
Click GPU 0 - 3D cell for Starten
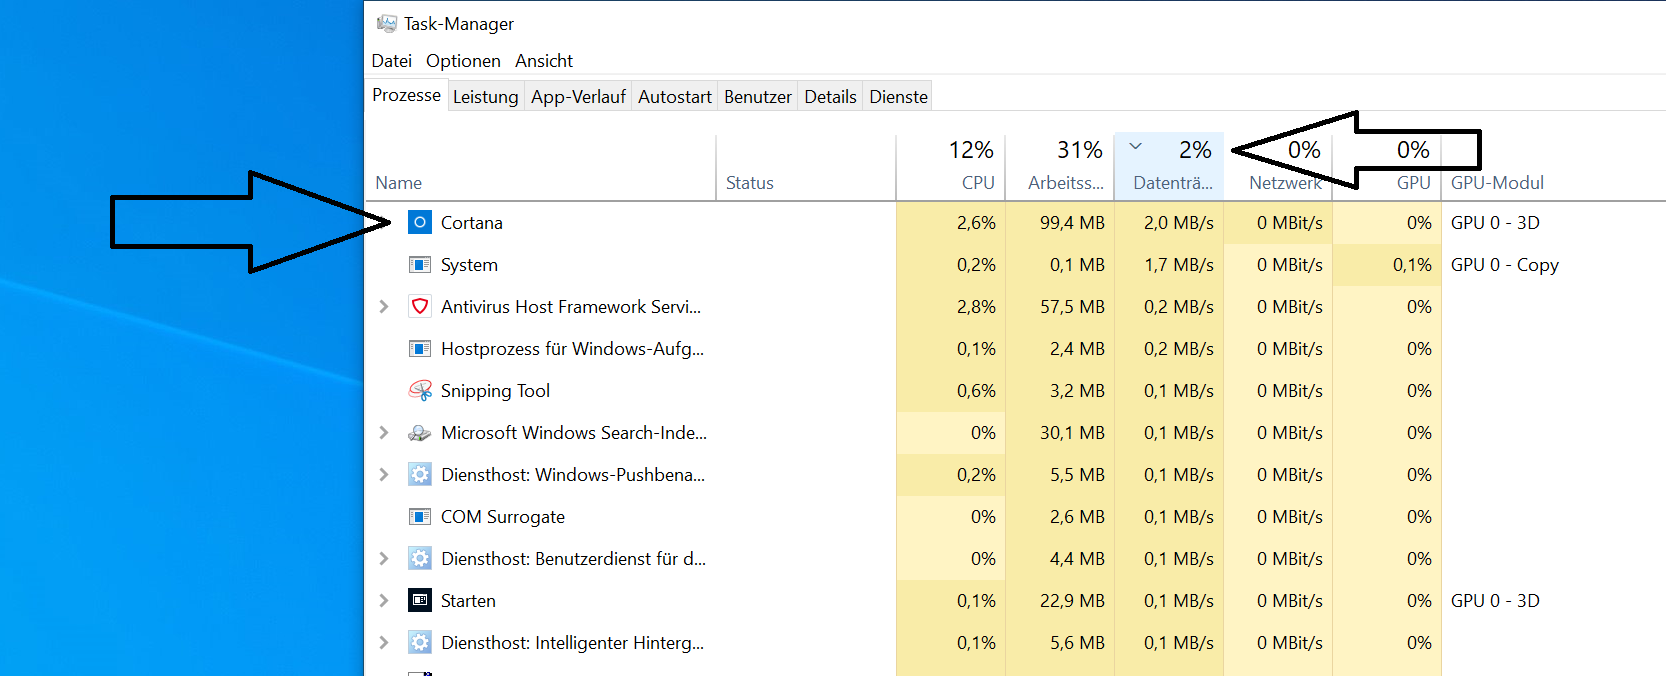pyautogui.click(x=1495, y=601)
